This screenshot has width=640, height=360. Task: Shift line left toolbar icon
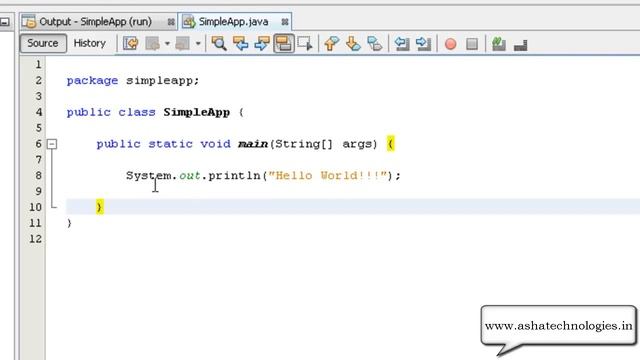[402, 43]
